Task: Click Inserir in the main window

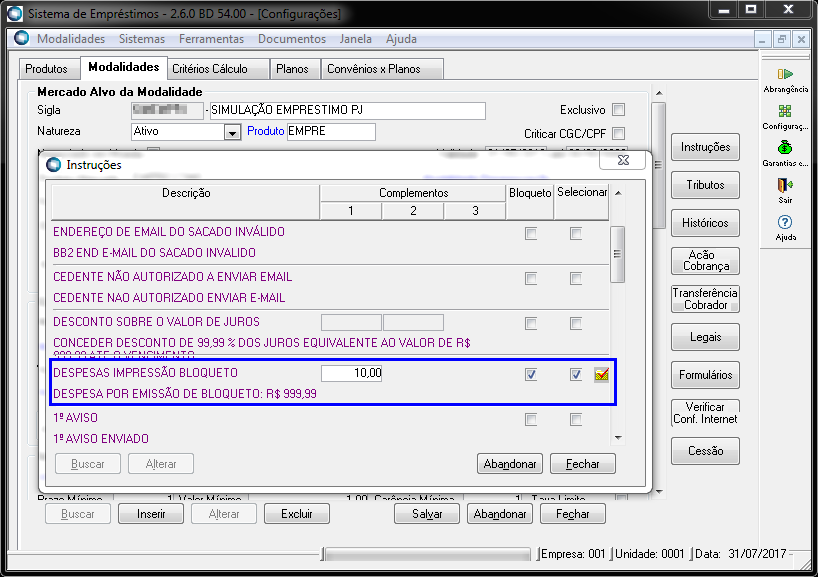Action: [151, 514]
